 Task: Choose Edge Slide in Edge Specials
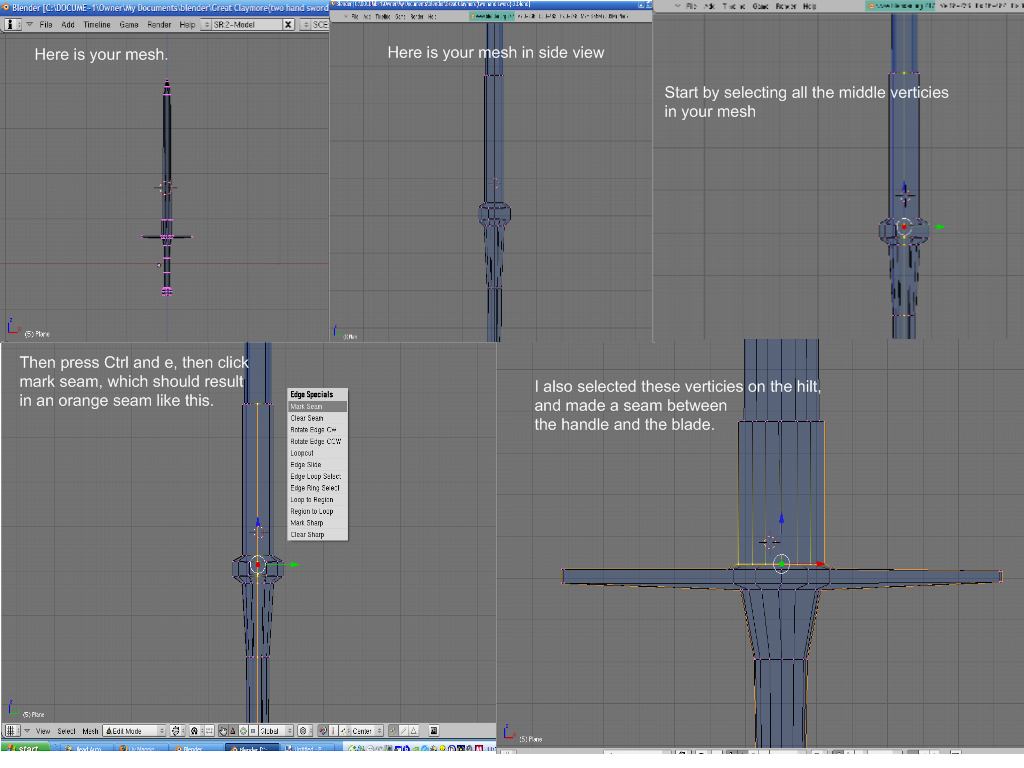tap(317, 464)
